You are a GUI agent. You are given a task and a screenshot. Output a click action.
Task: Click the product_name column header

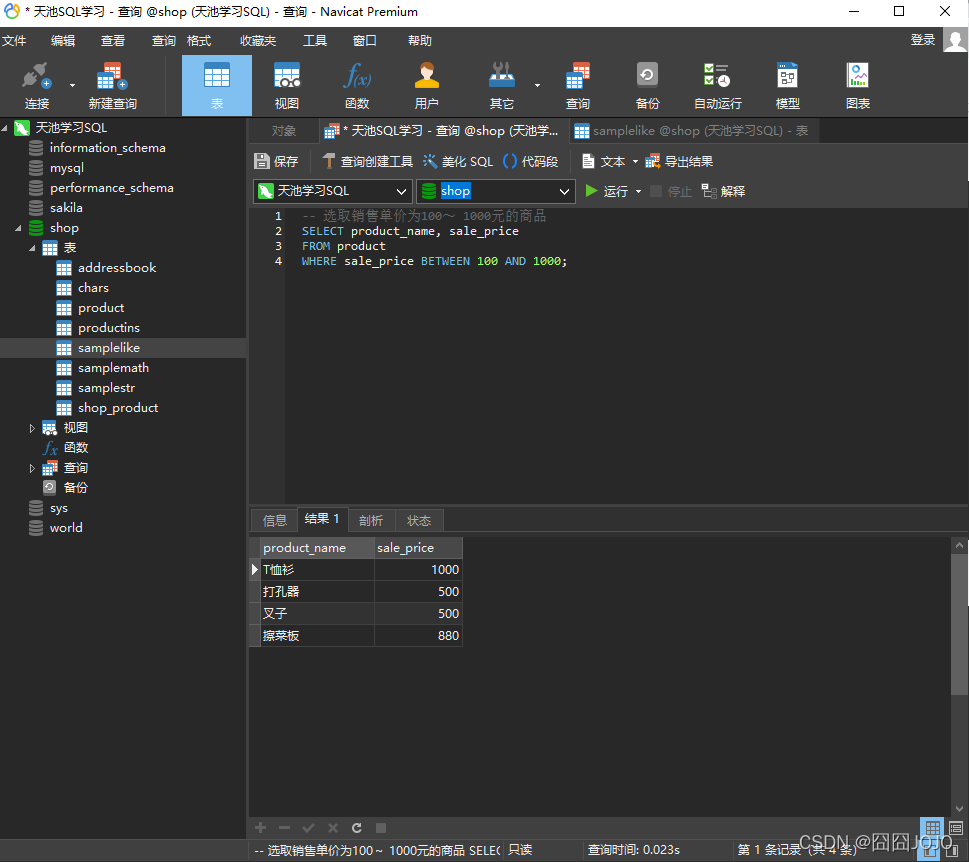[x=317, y=547]
